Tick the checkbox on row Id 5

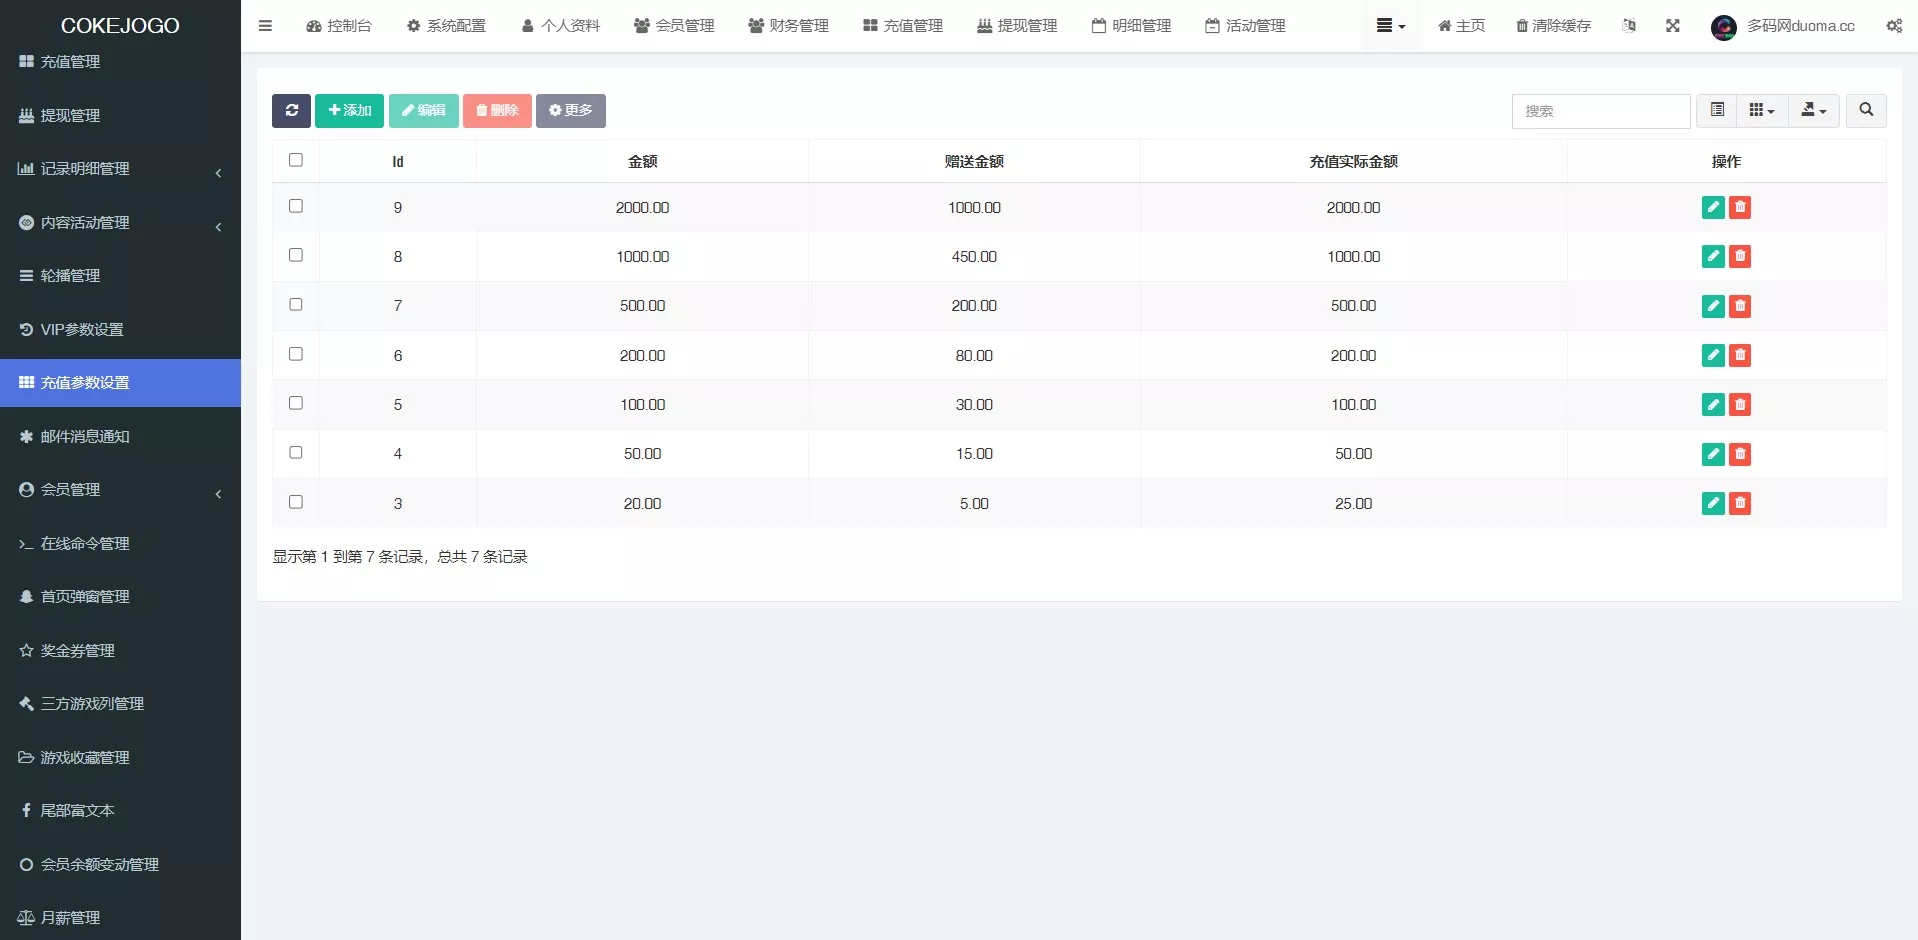coord(295,403)
